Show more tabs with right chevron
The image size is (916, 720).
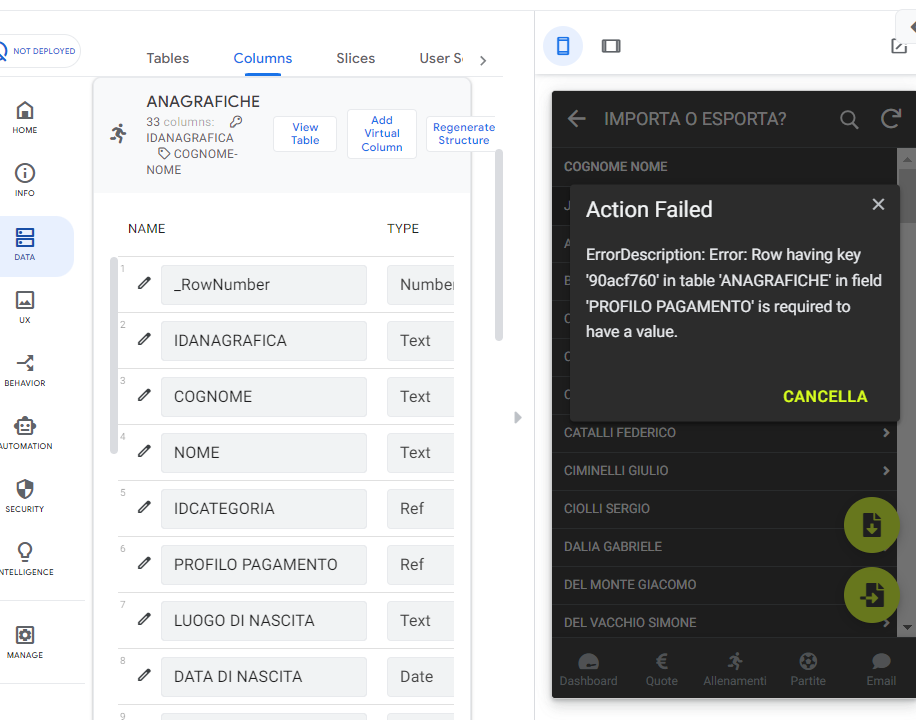[x=483, y=60]
